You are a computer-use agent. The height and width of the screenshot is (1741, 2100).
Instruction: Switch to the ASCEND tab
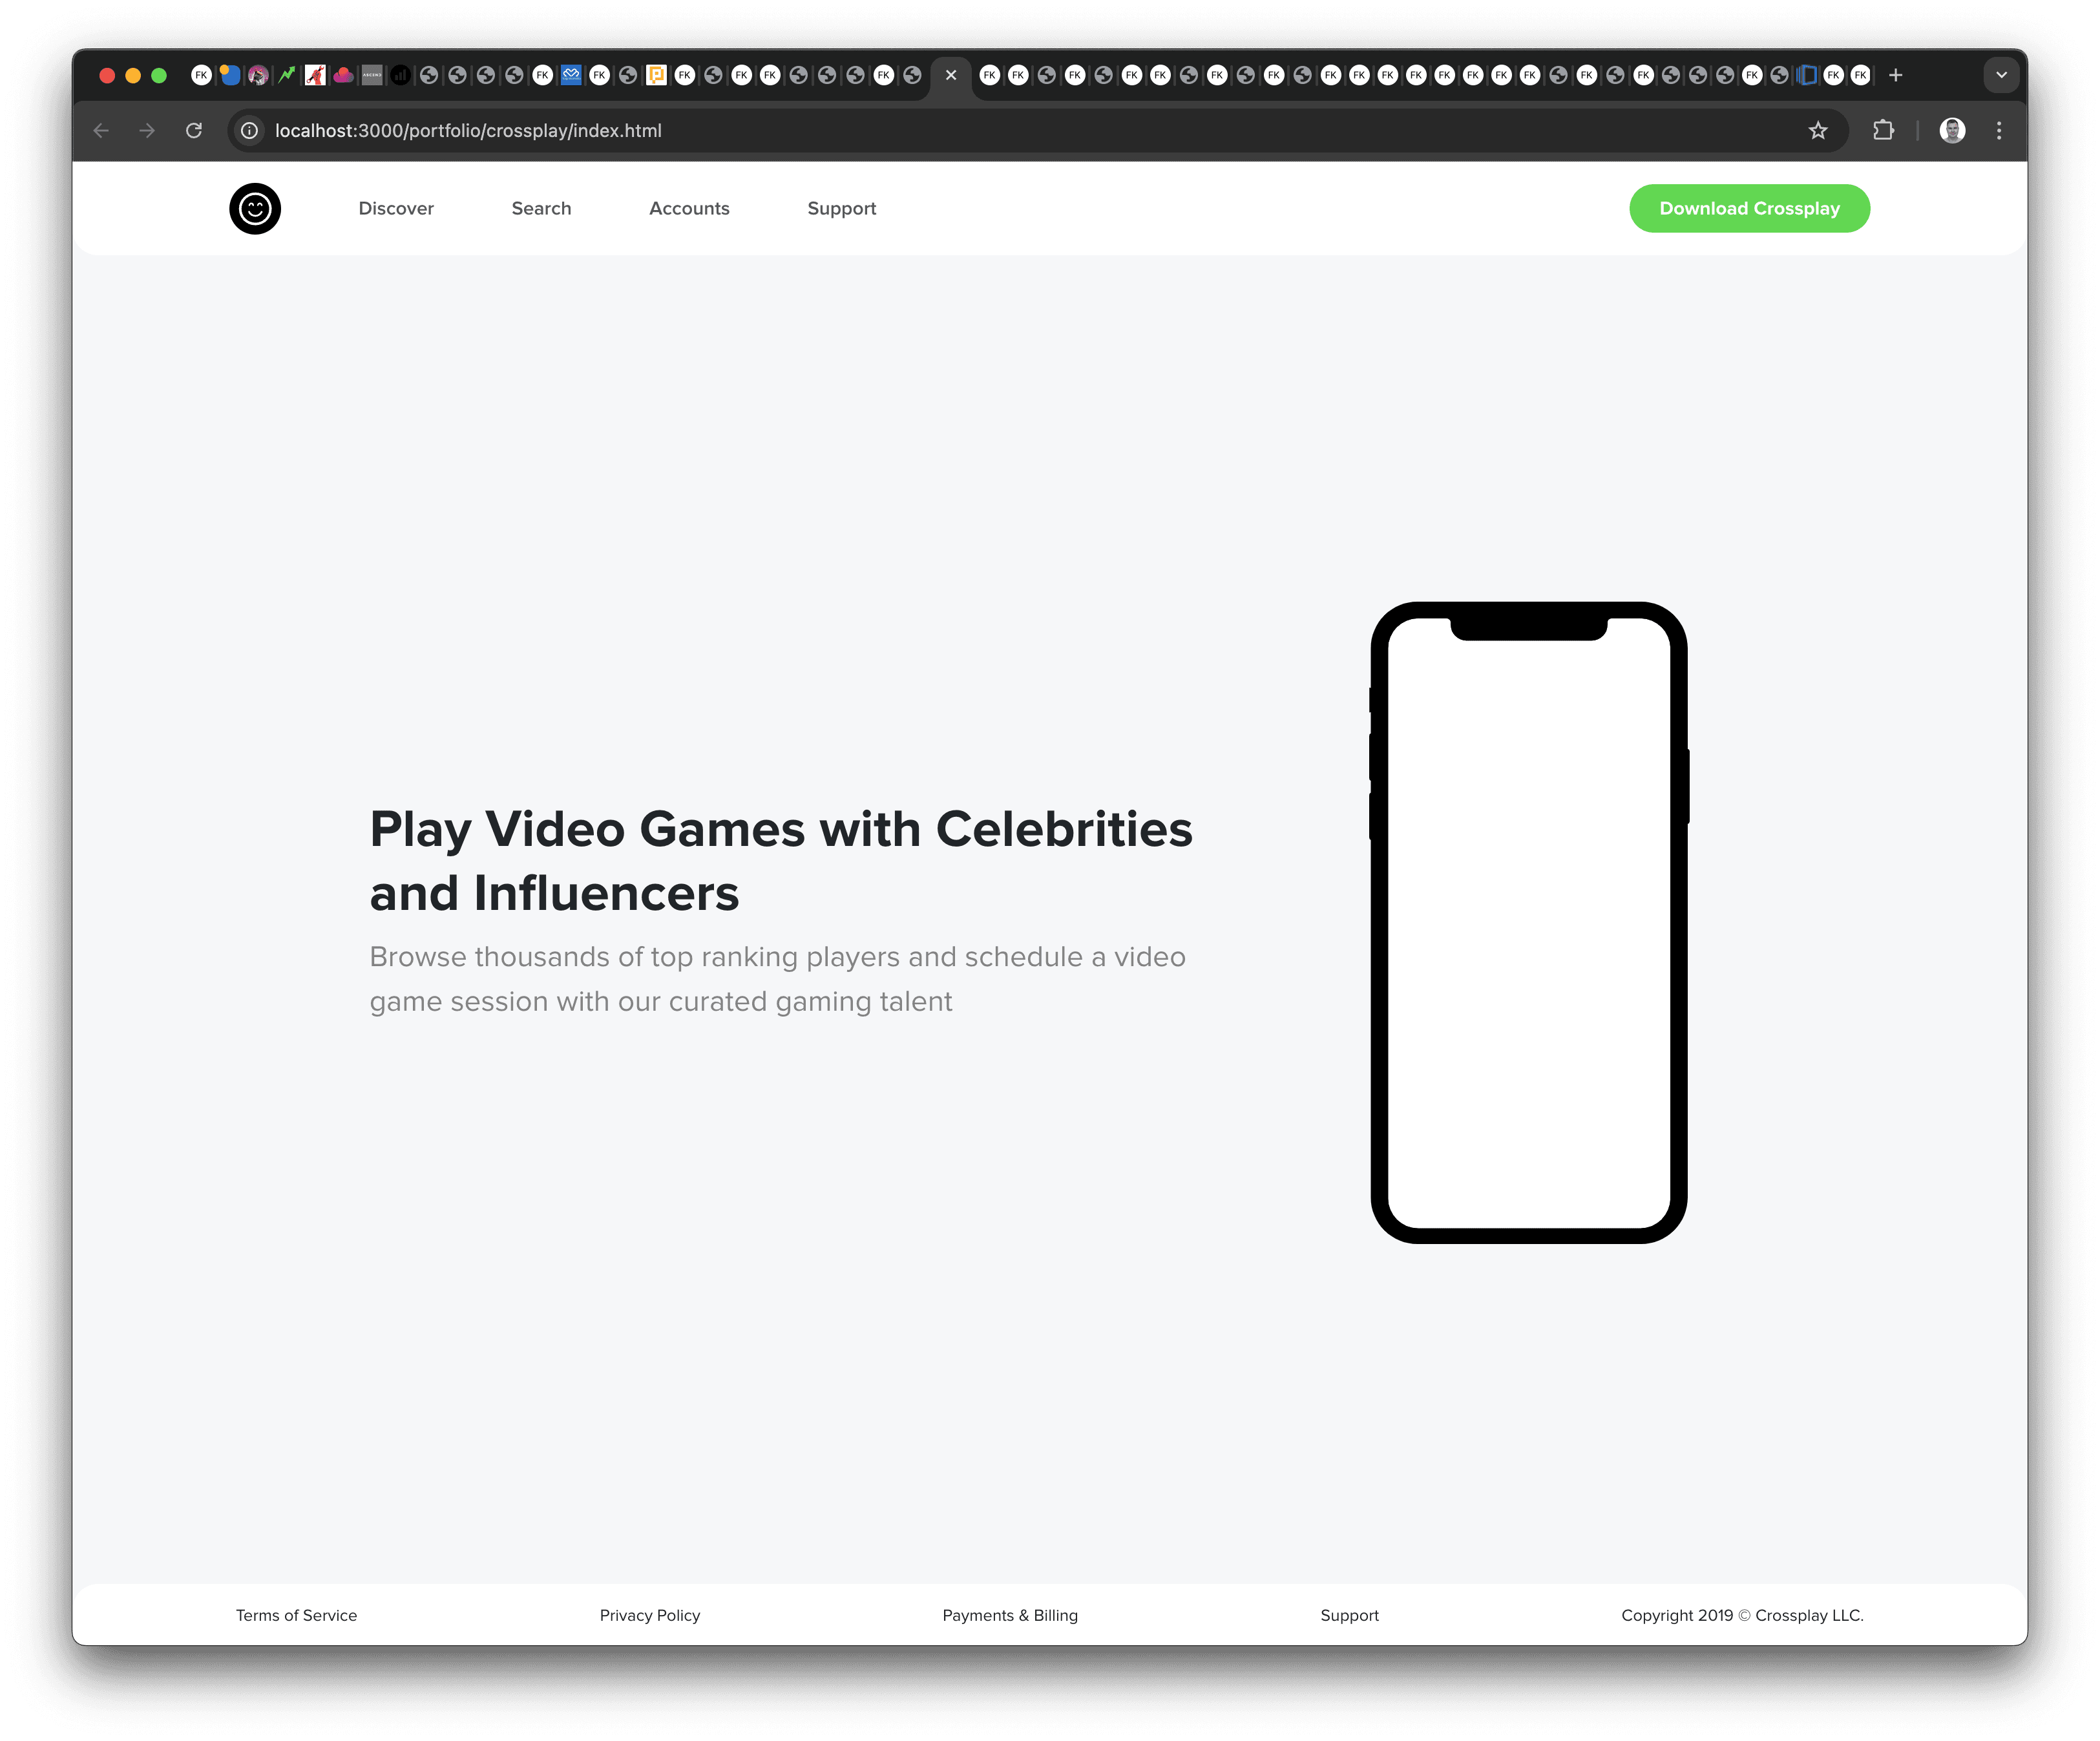click(372, 75)
